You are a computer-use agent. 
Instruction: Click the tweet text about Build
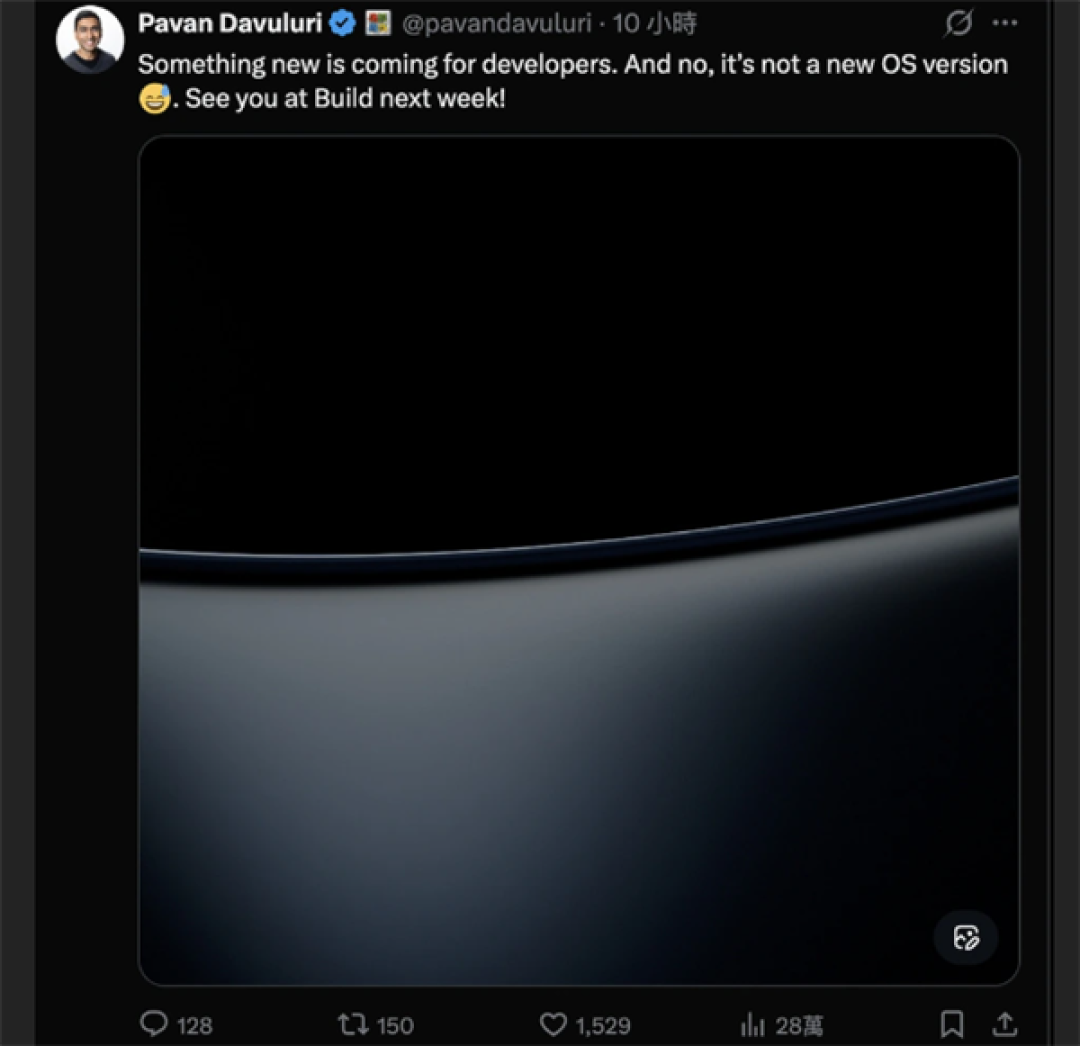click(x=572, y=81)
